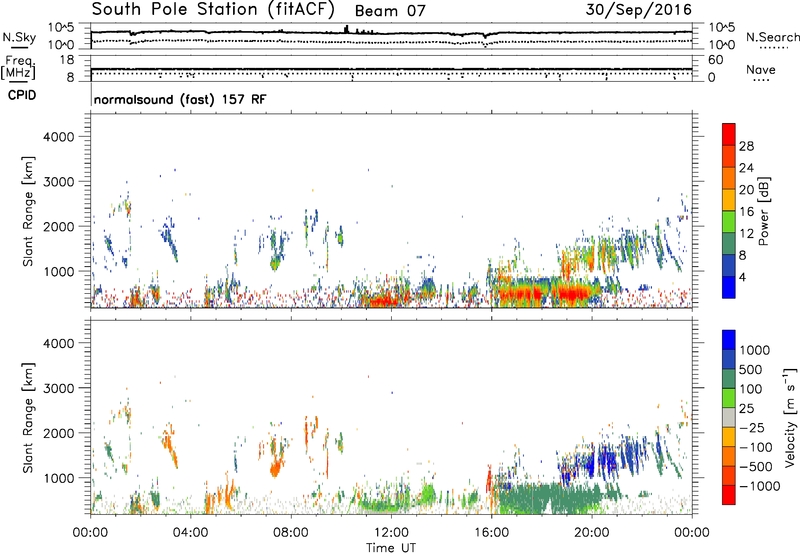The image size is (800, 554).
Task: Click the 'CPID' label
Action: tap(22, 95)
